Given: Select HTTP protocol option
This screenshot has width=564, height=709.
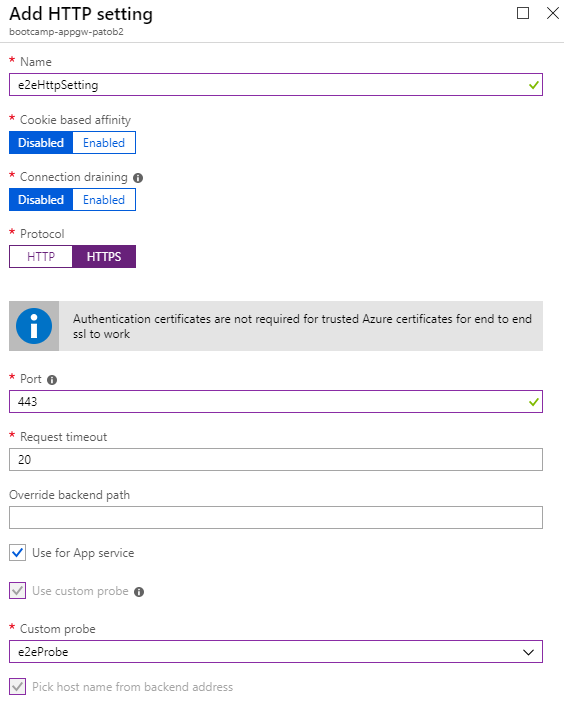Looking at the screenshot, I should 41,257.
